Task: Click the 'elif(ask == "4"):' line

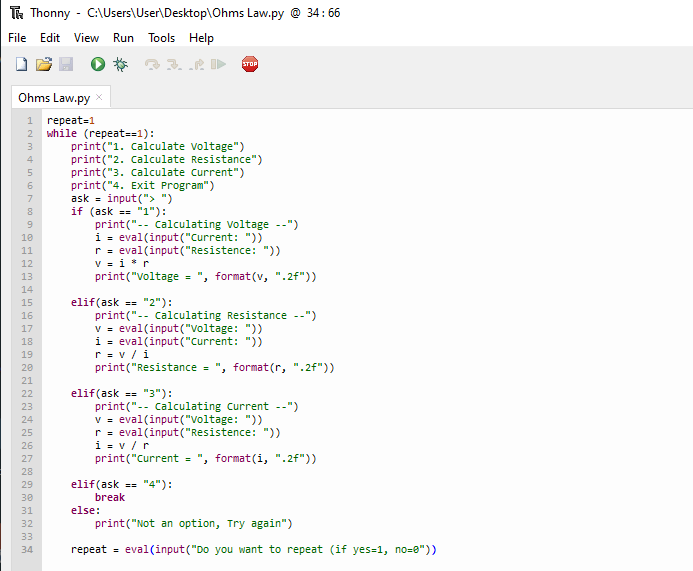Action: click(x=122, y=484)
